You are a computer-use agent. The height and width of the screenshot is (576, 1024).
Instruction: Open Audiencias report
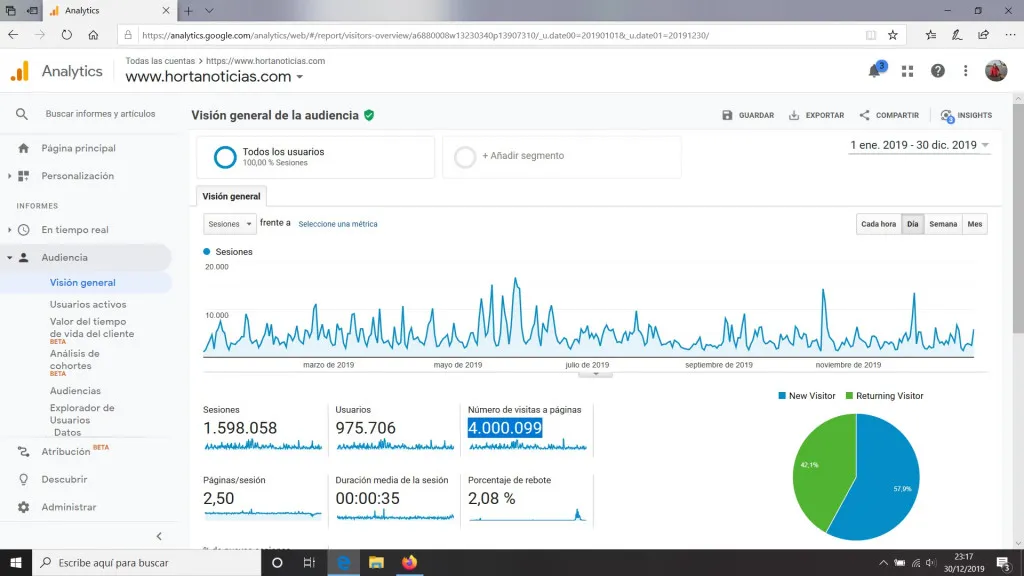click(75, 391)
